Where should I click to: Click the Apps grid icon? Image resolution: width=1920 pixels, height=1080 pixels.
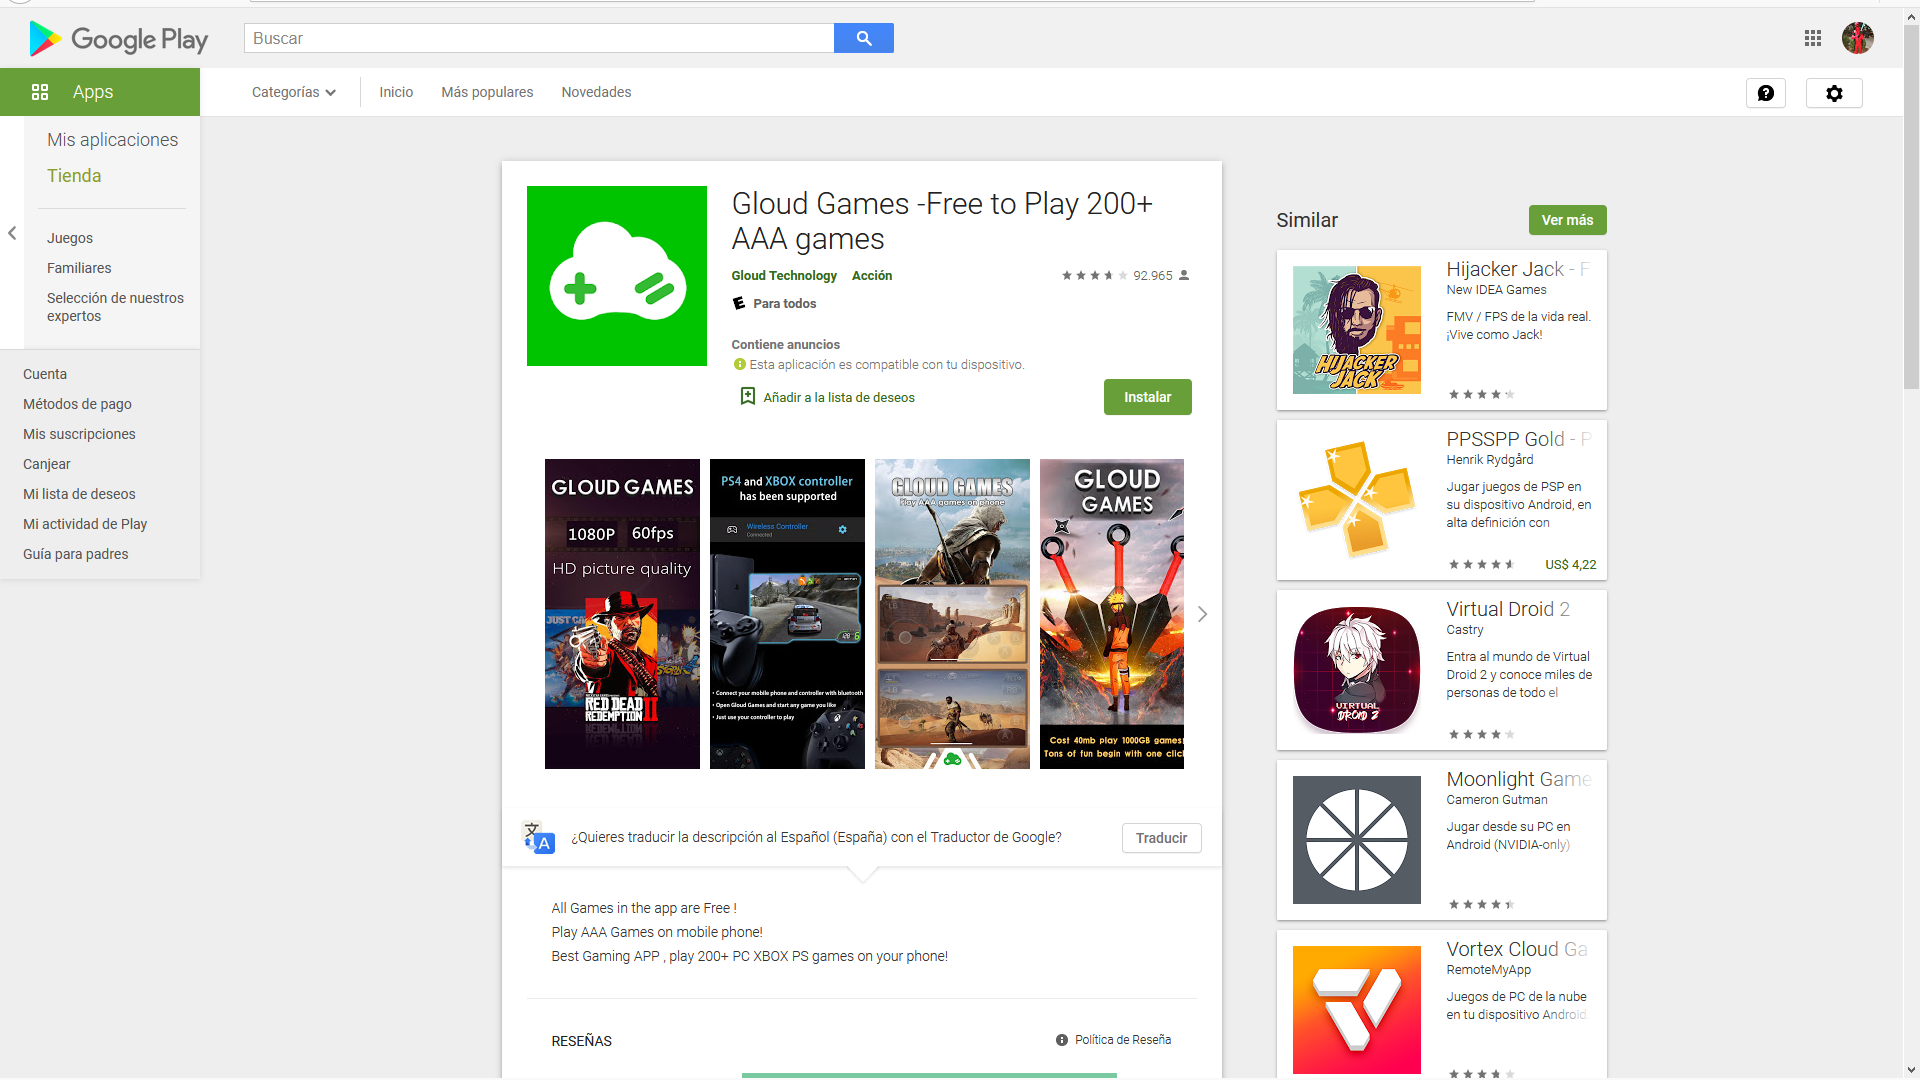coord(40,92)
